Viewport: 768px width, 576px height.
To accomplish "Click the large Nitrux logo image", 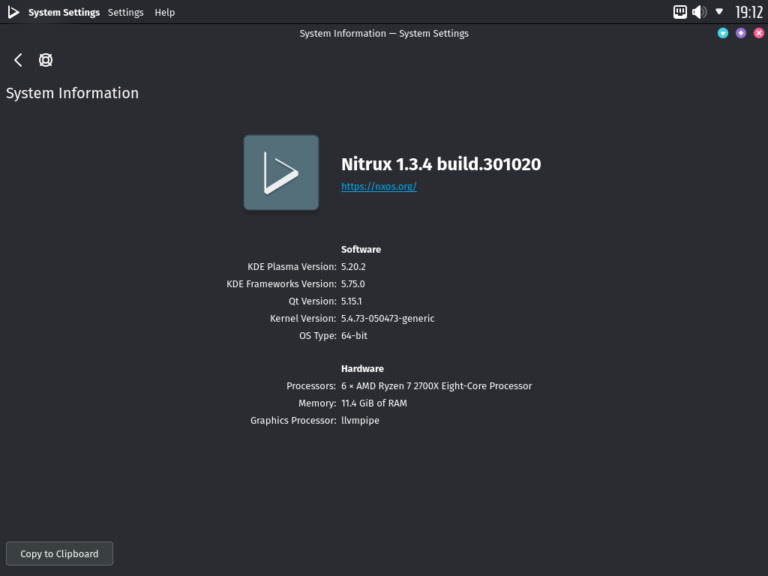I will [281, 173].
